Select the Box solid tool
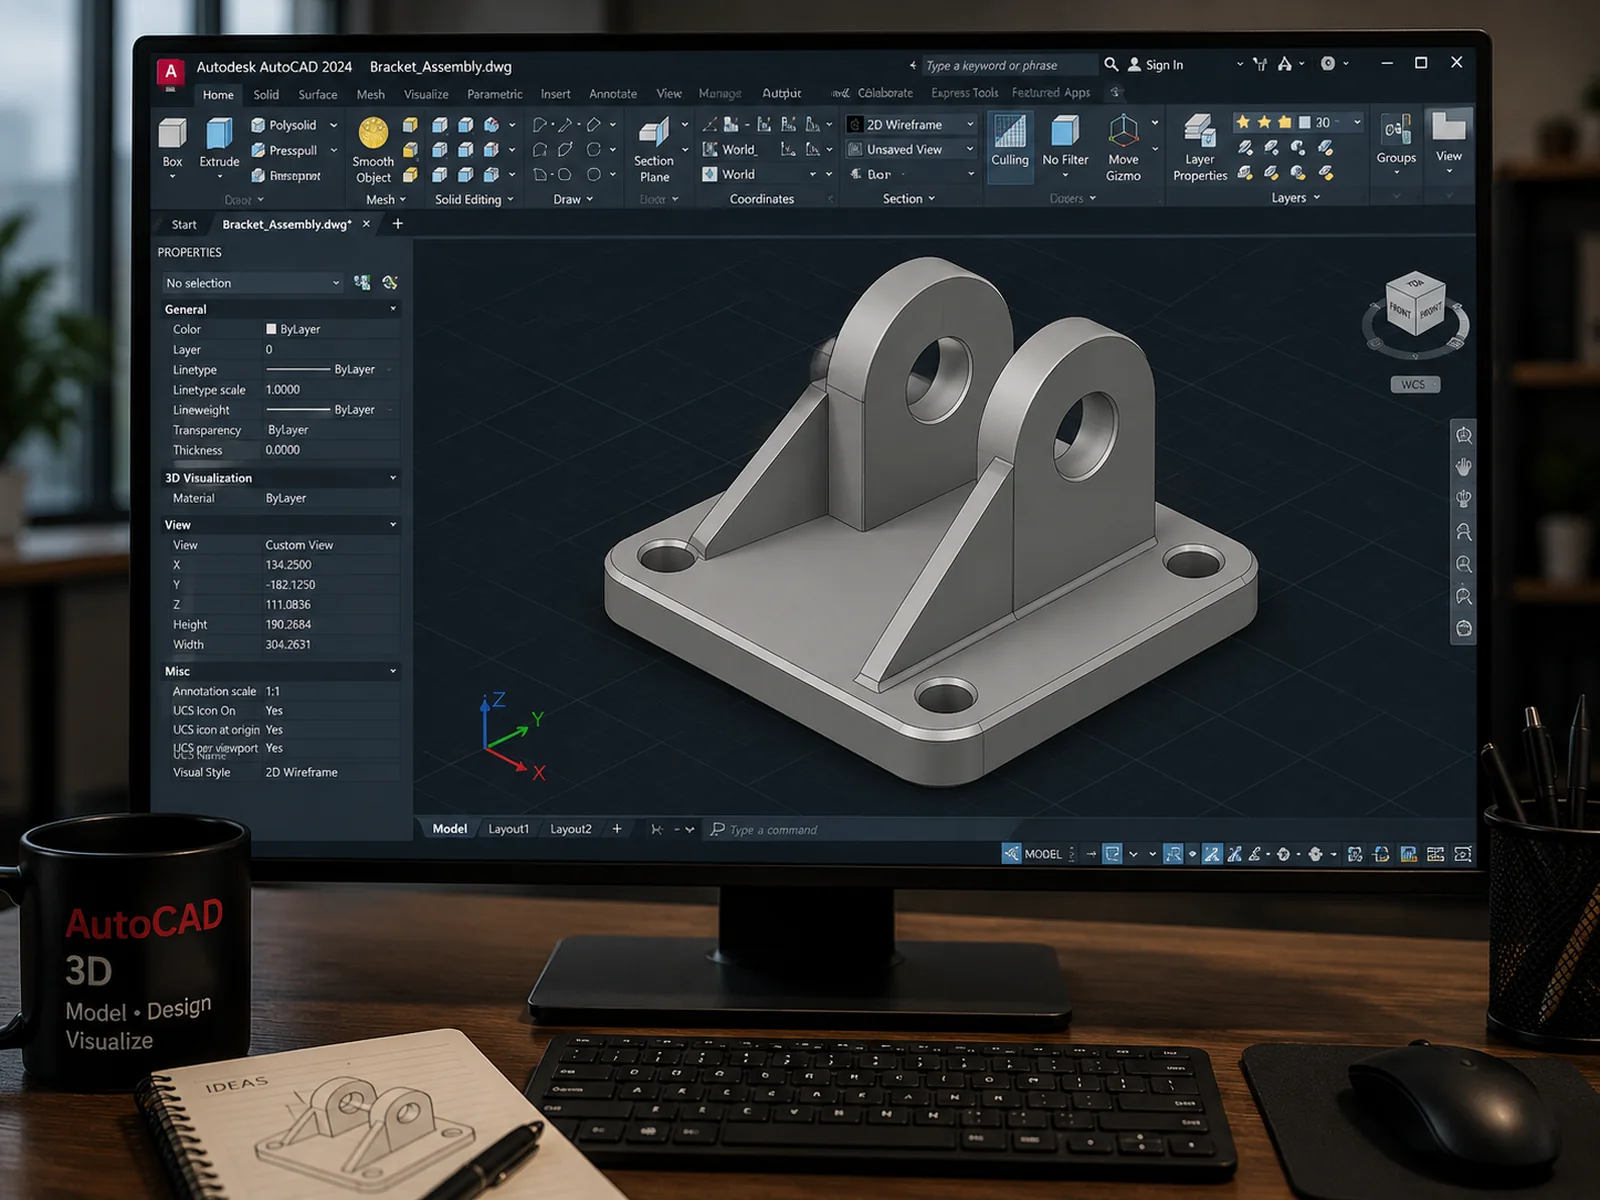This screenshot has height=1200, width=1600. [x=172, y=143]
